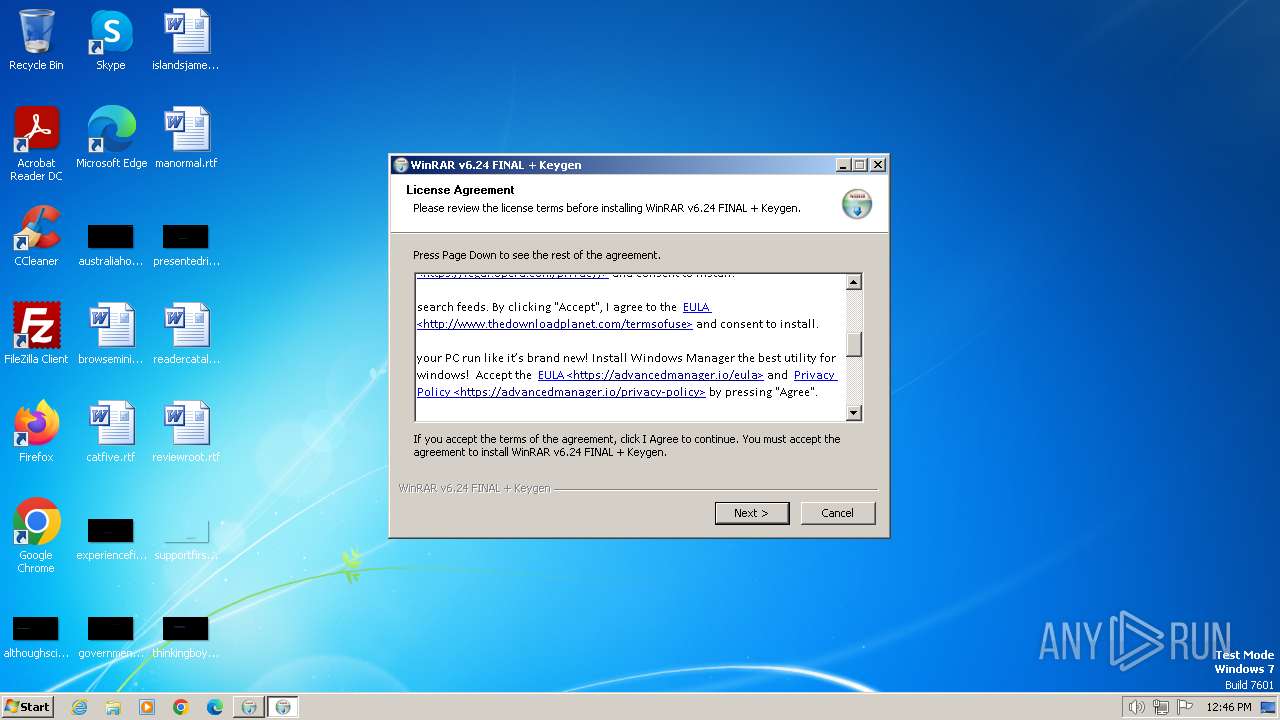
Task: Open the islandsjame document icon
Action: (x=186, y=40)
